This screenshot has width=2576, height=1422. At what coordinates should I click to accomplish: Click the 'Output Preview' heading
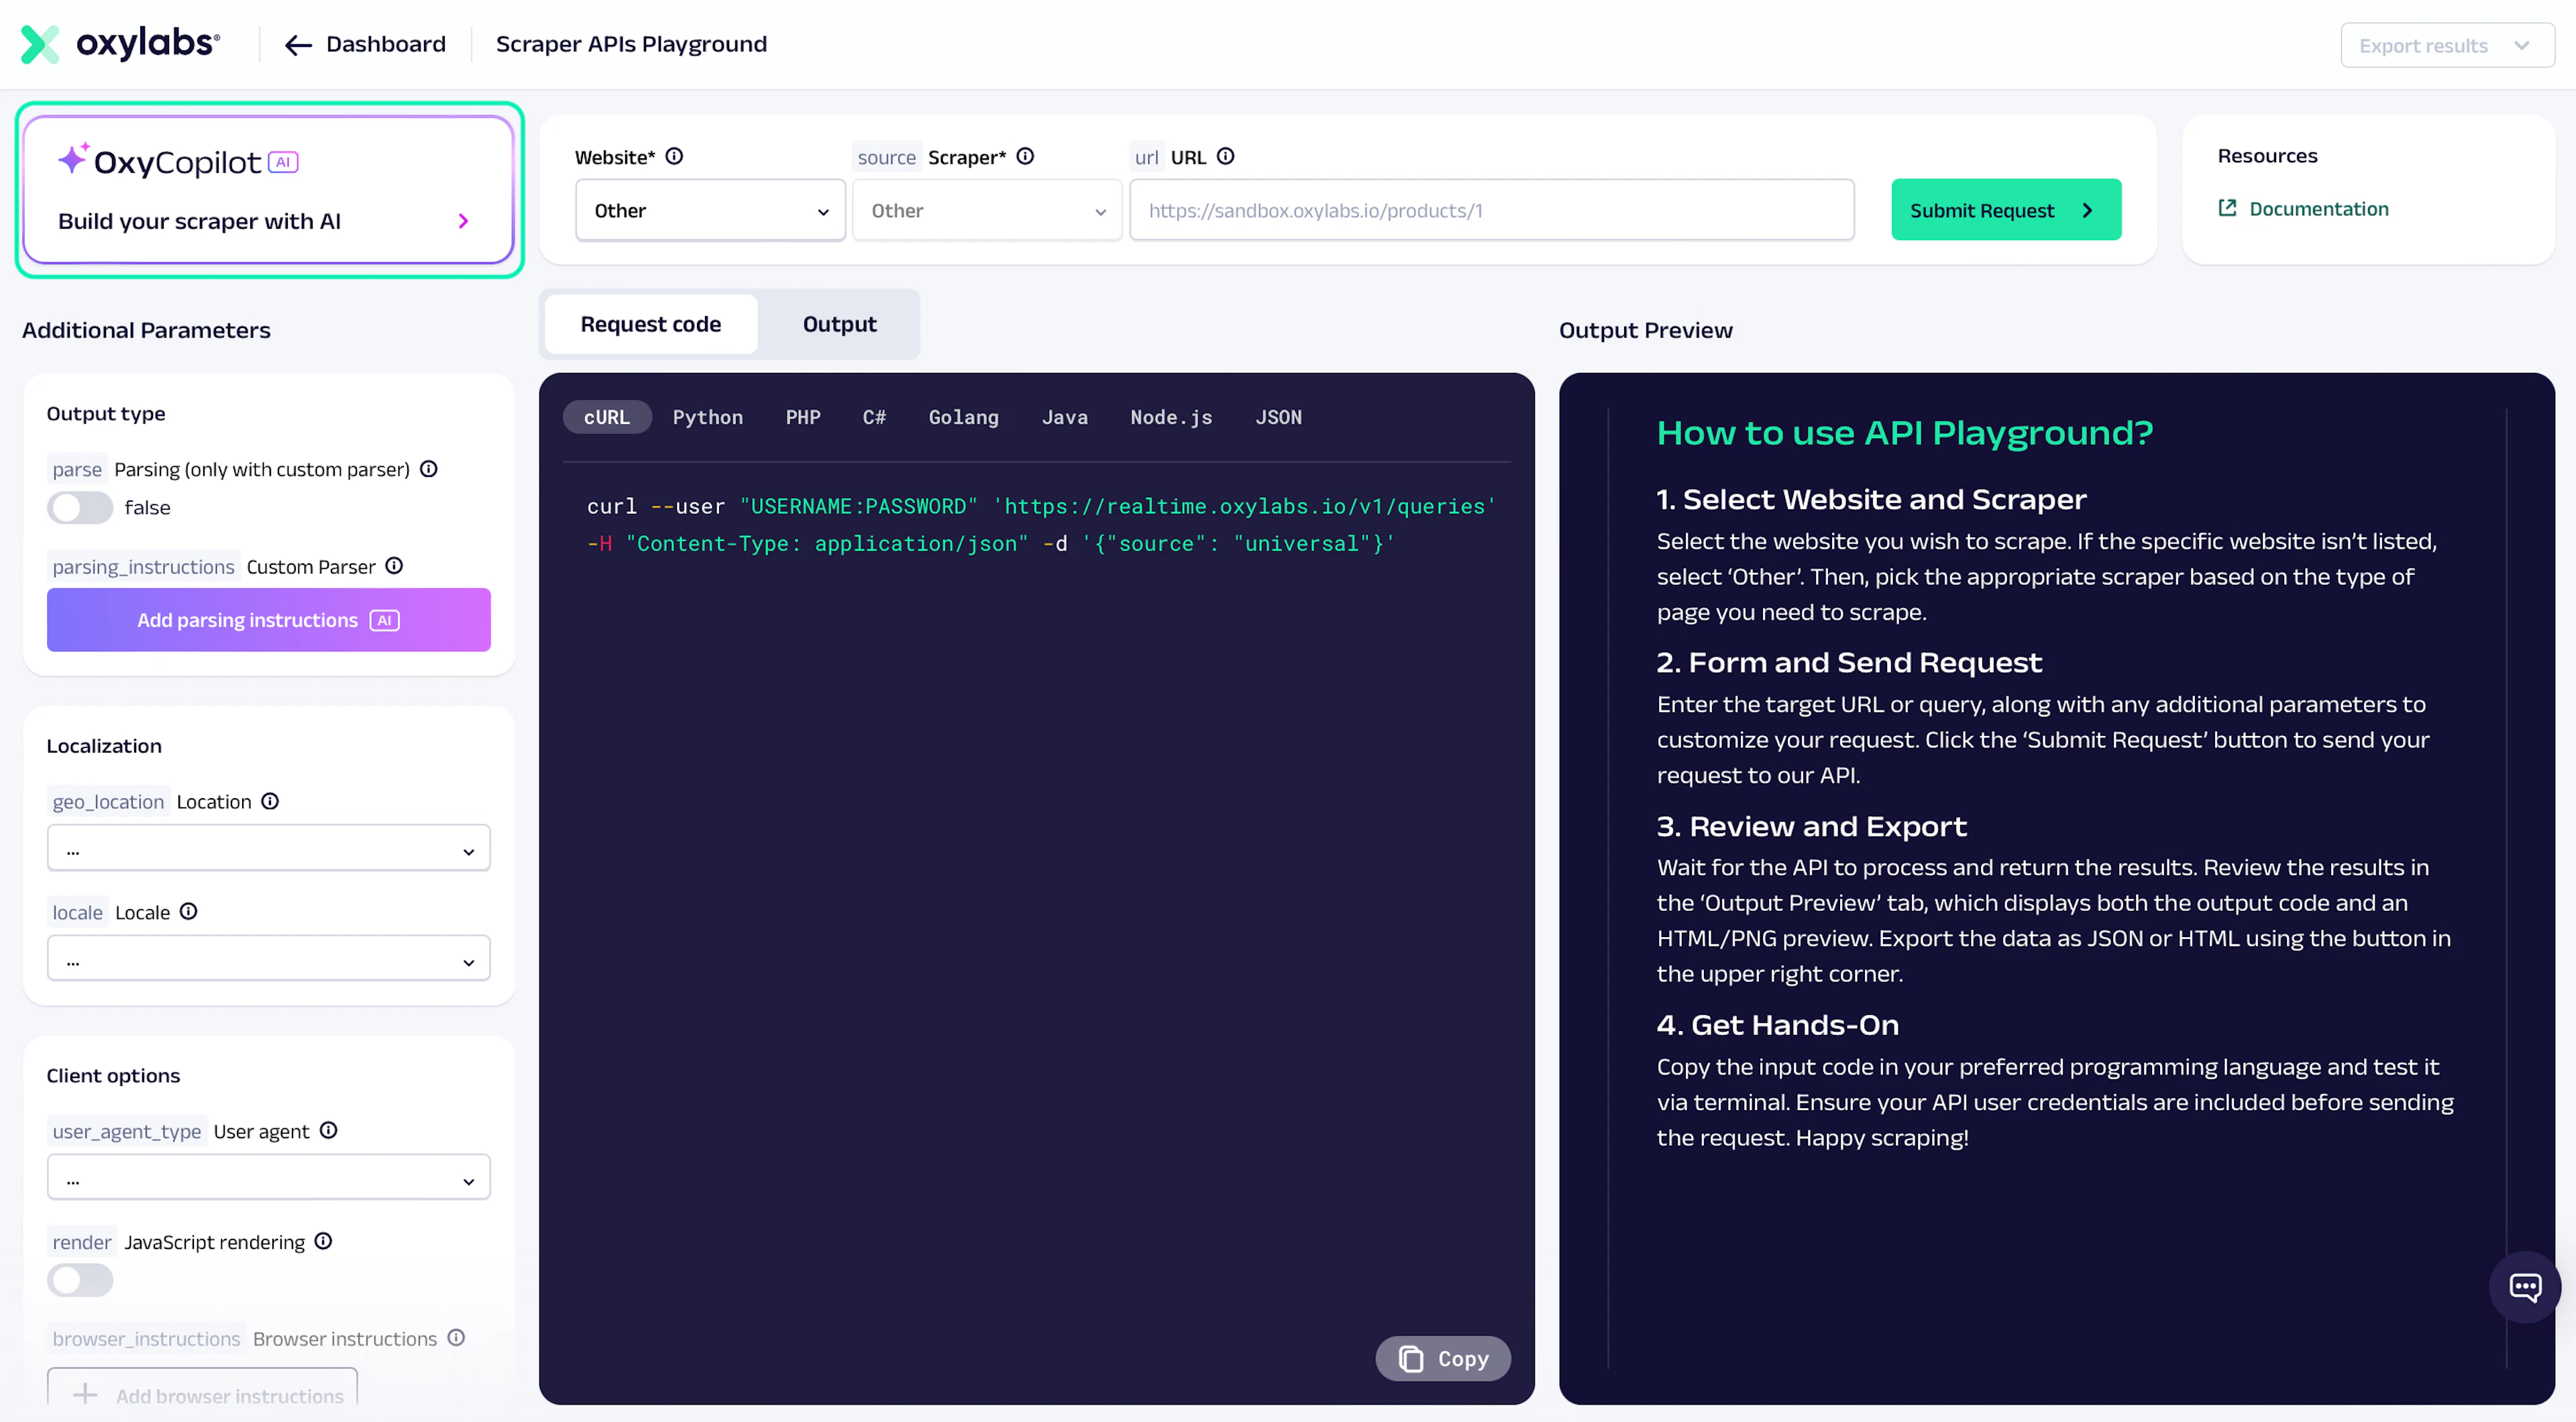(x=1645, y=330)
